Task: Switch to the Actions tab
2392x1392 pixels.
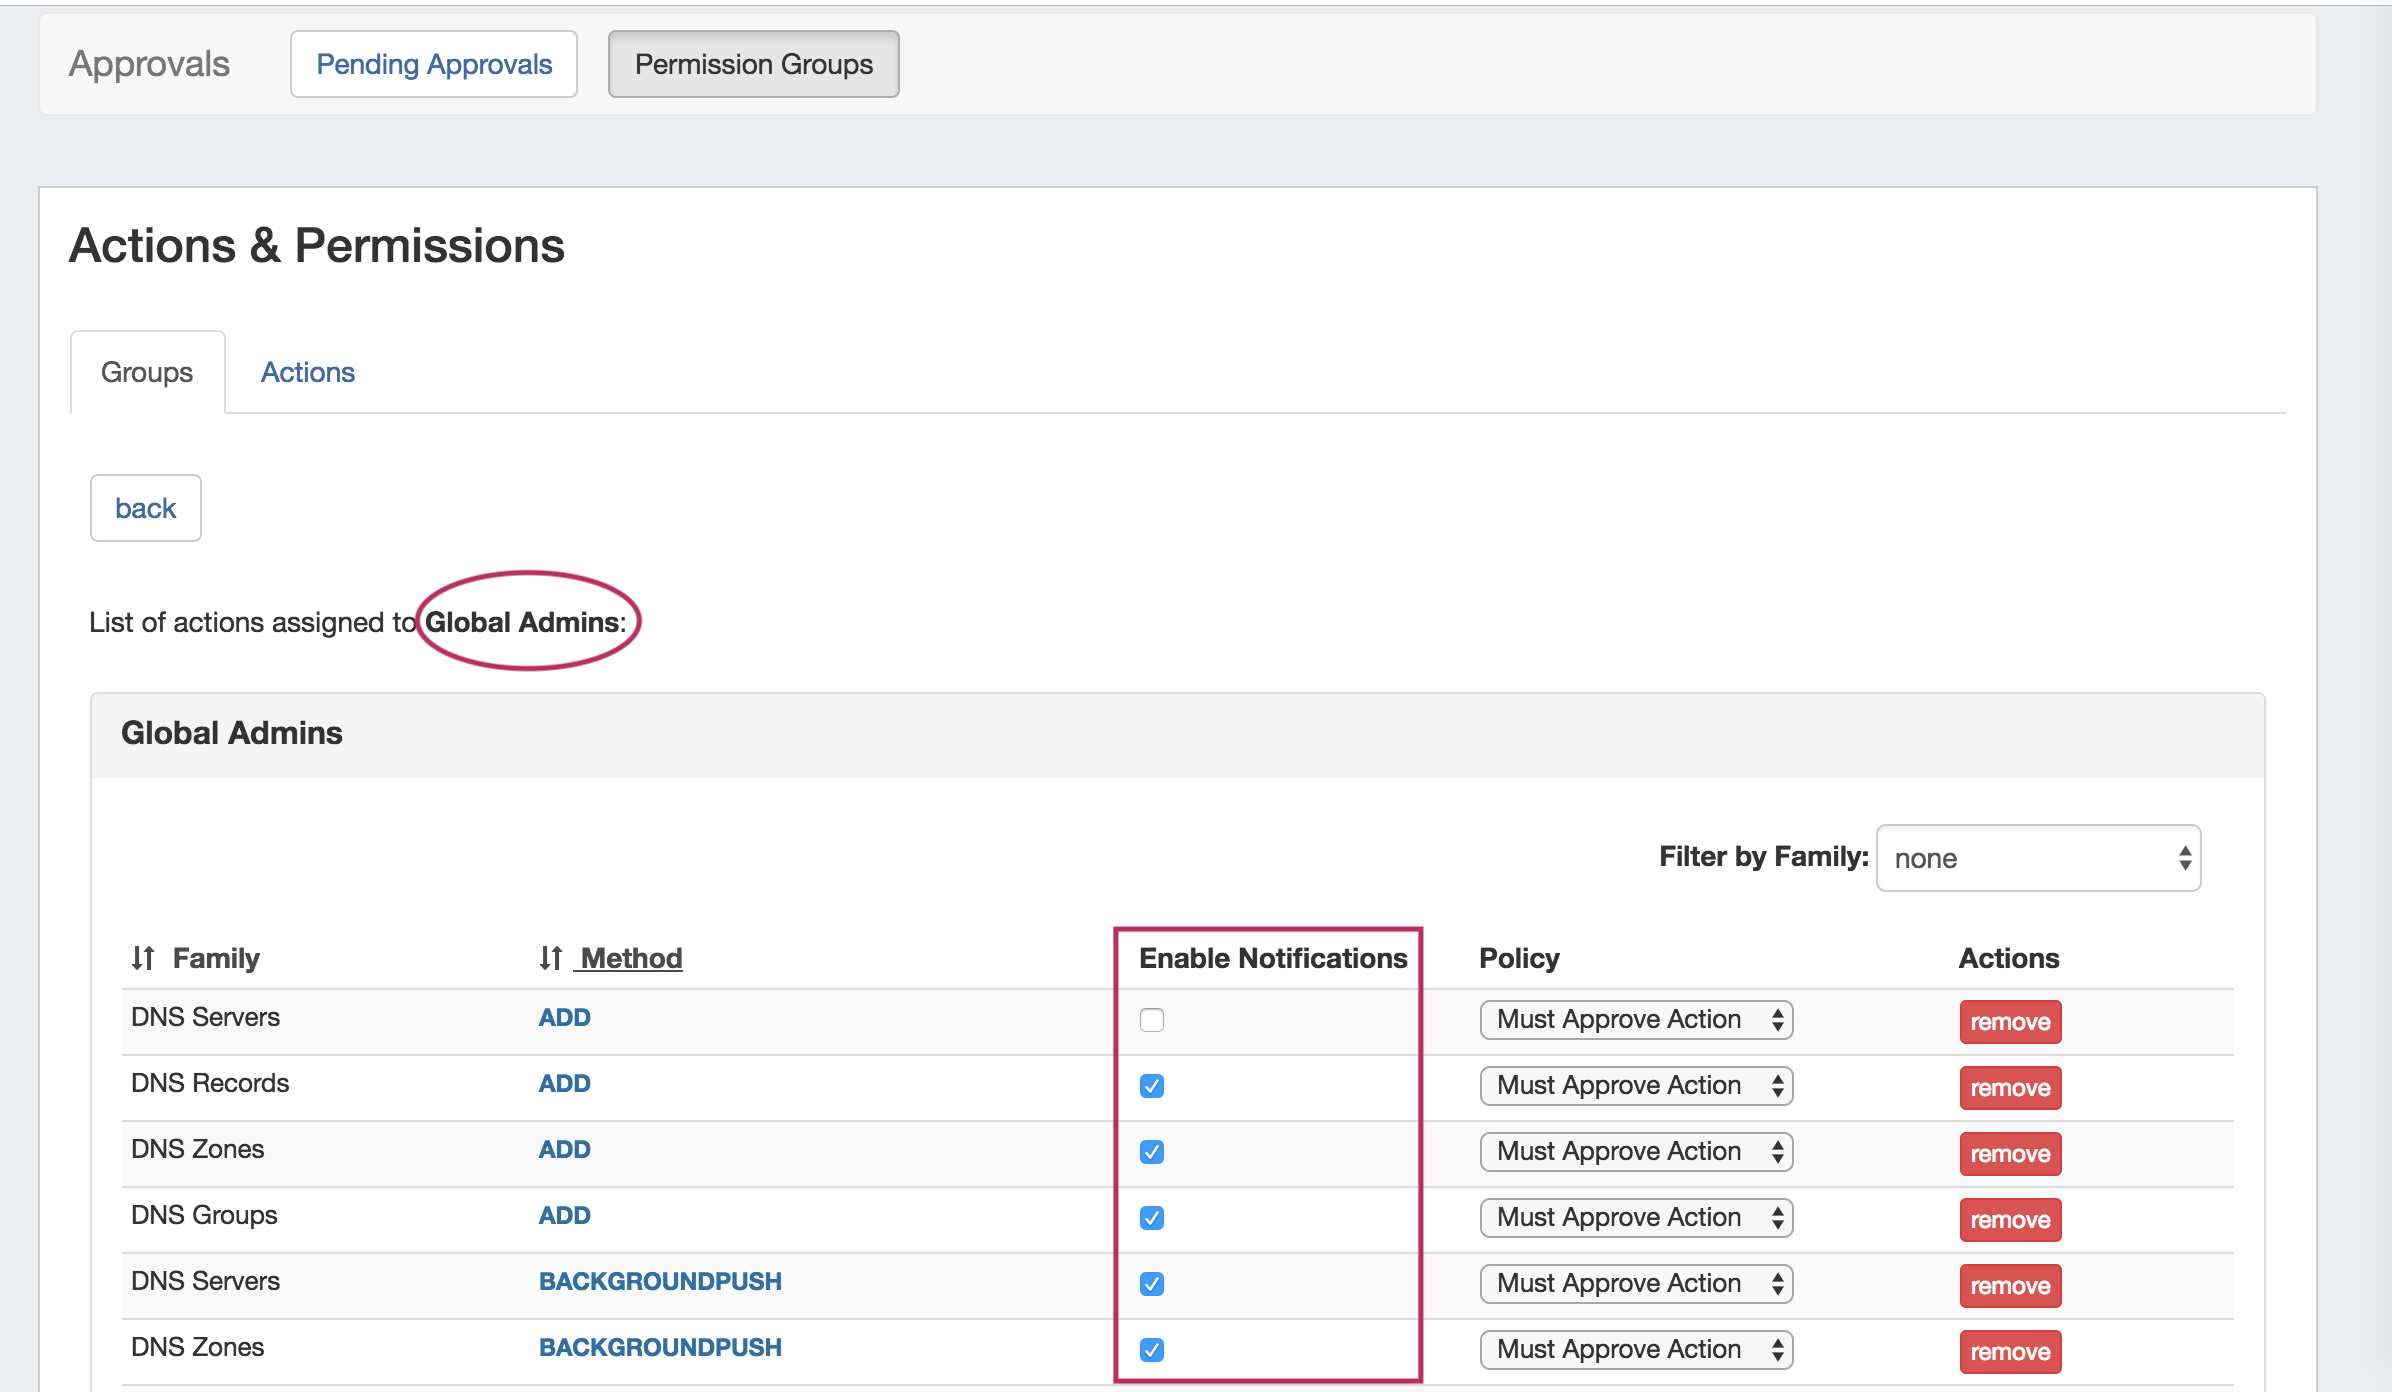Action: pos(307,372)
